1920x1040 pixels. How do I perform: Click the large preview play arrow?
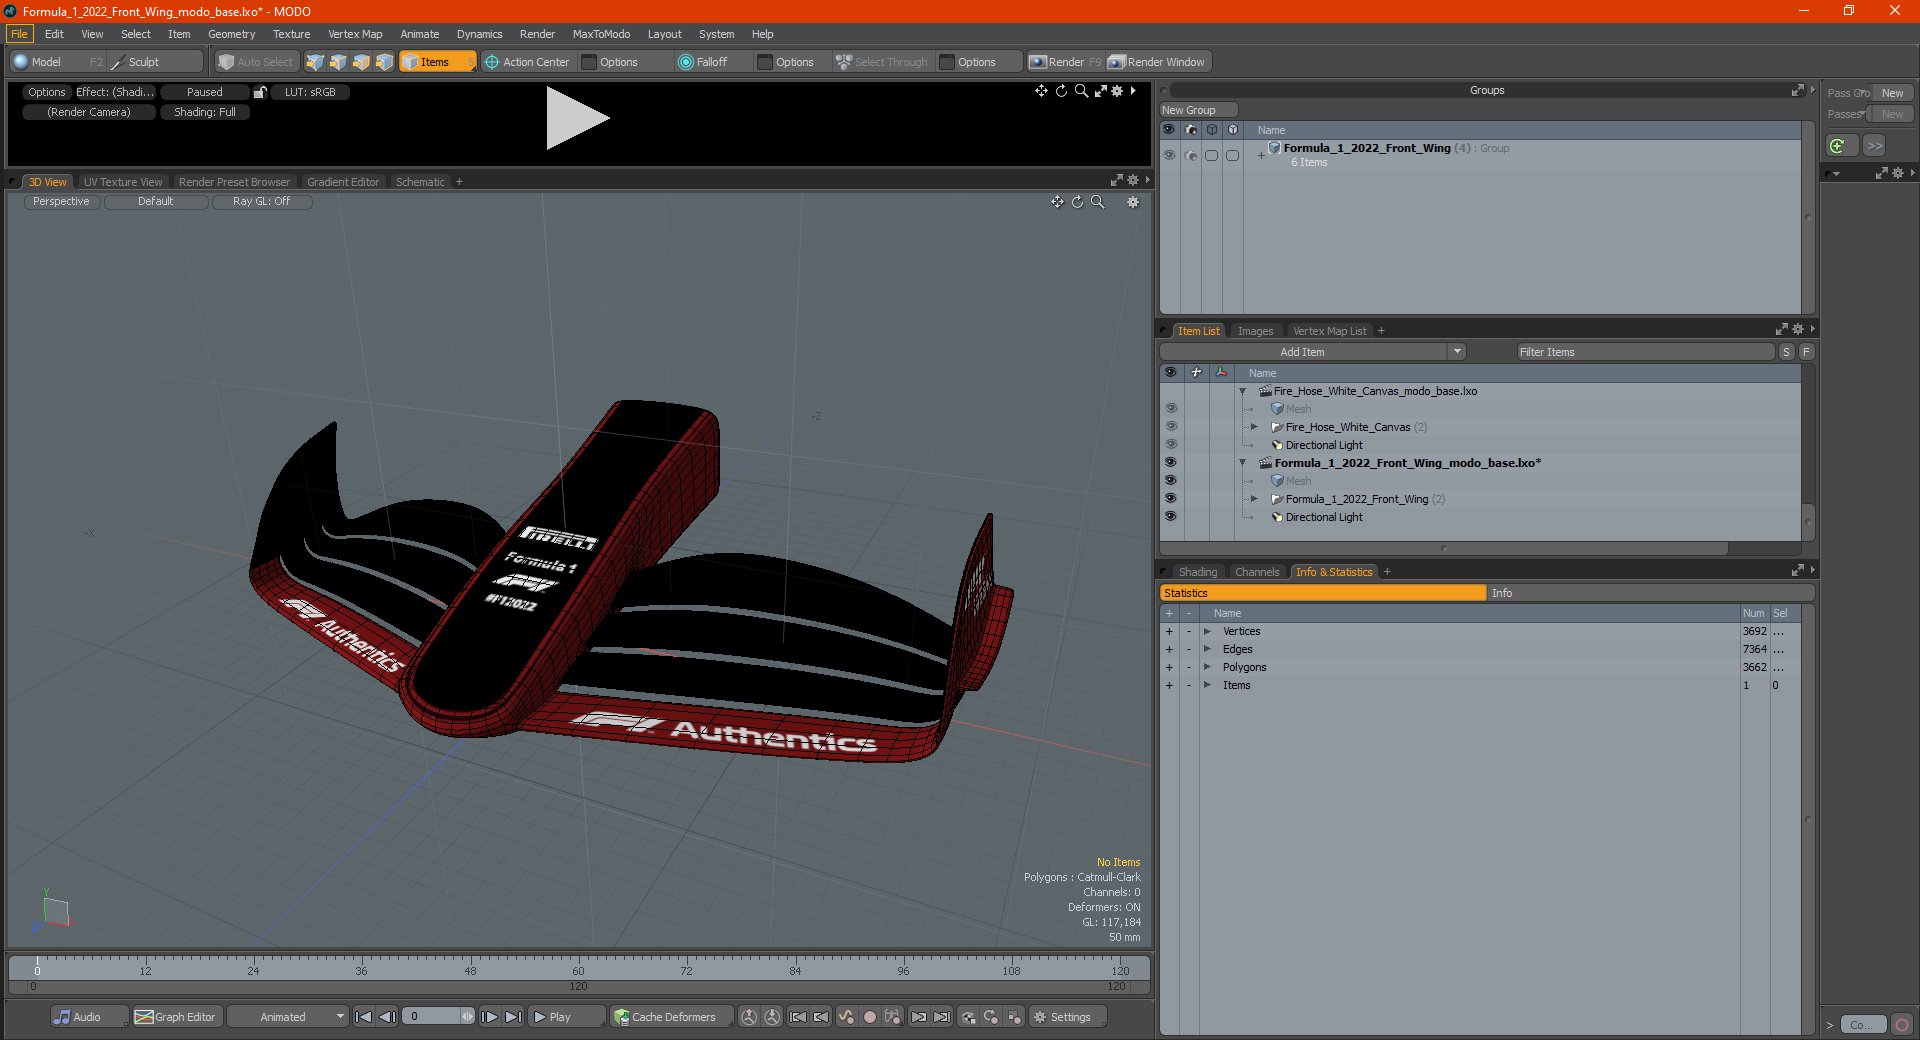pos(577,118)
